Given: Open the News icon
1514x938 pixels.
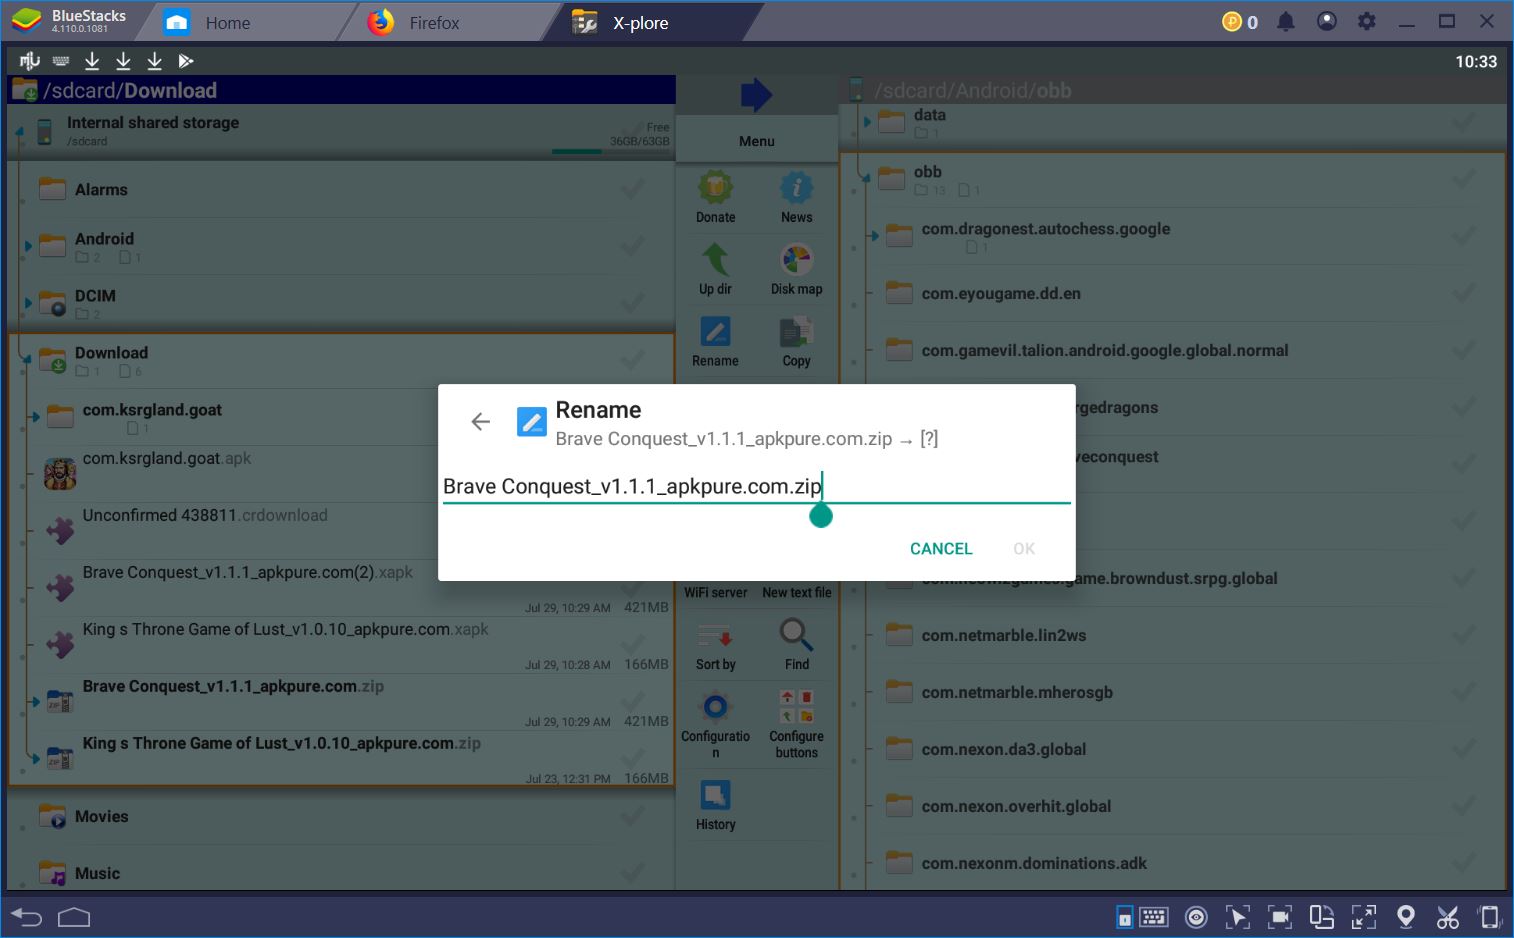Looking at the screenshot, I should 796,188.
